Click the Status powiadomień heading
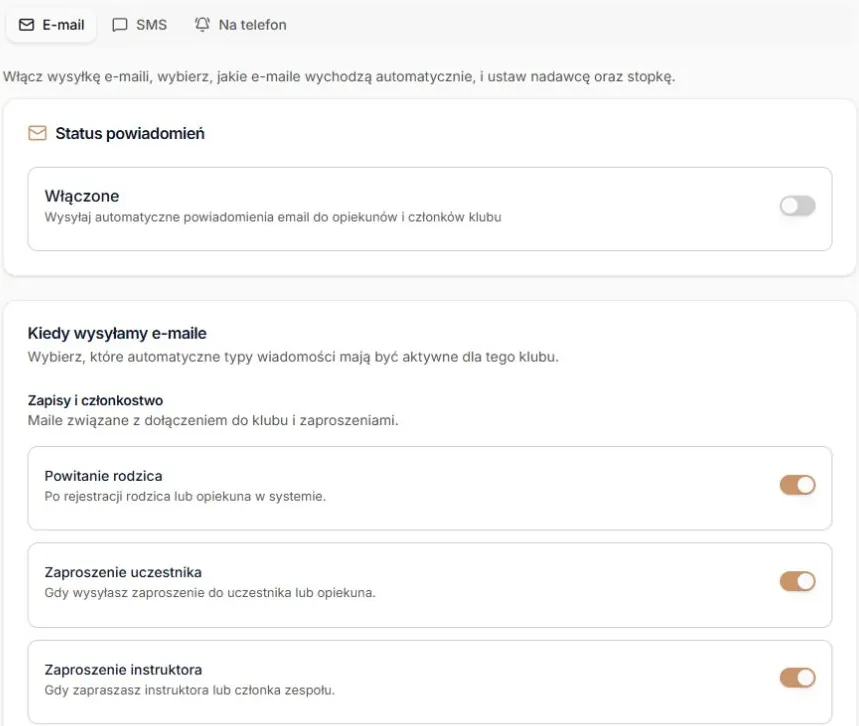Screen dimensions: 859x726 pos(130,133)
